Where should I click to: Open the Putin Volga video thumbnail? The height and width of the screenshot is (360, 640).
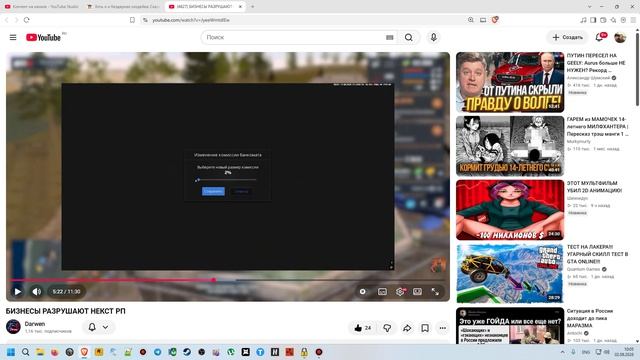[510, 82]
